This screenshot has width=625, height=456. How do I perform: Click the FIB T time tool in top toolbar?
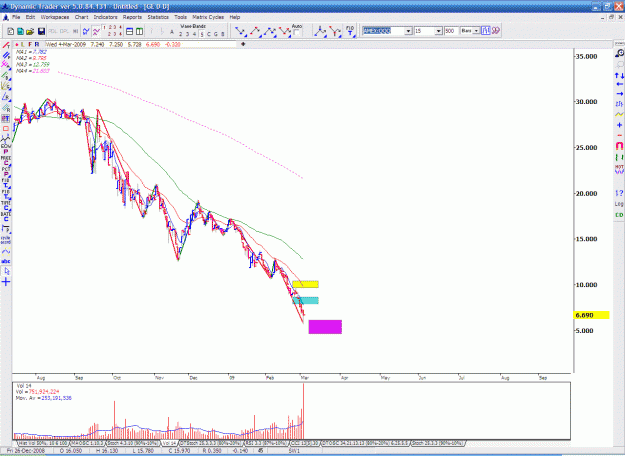350,31
